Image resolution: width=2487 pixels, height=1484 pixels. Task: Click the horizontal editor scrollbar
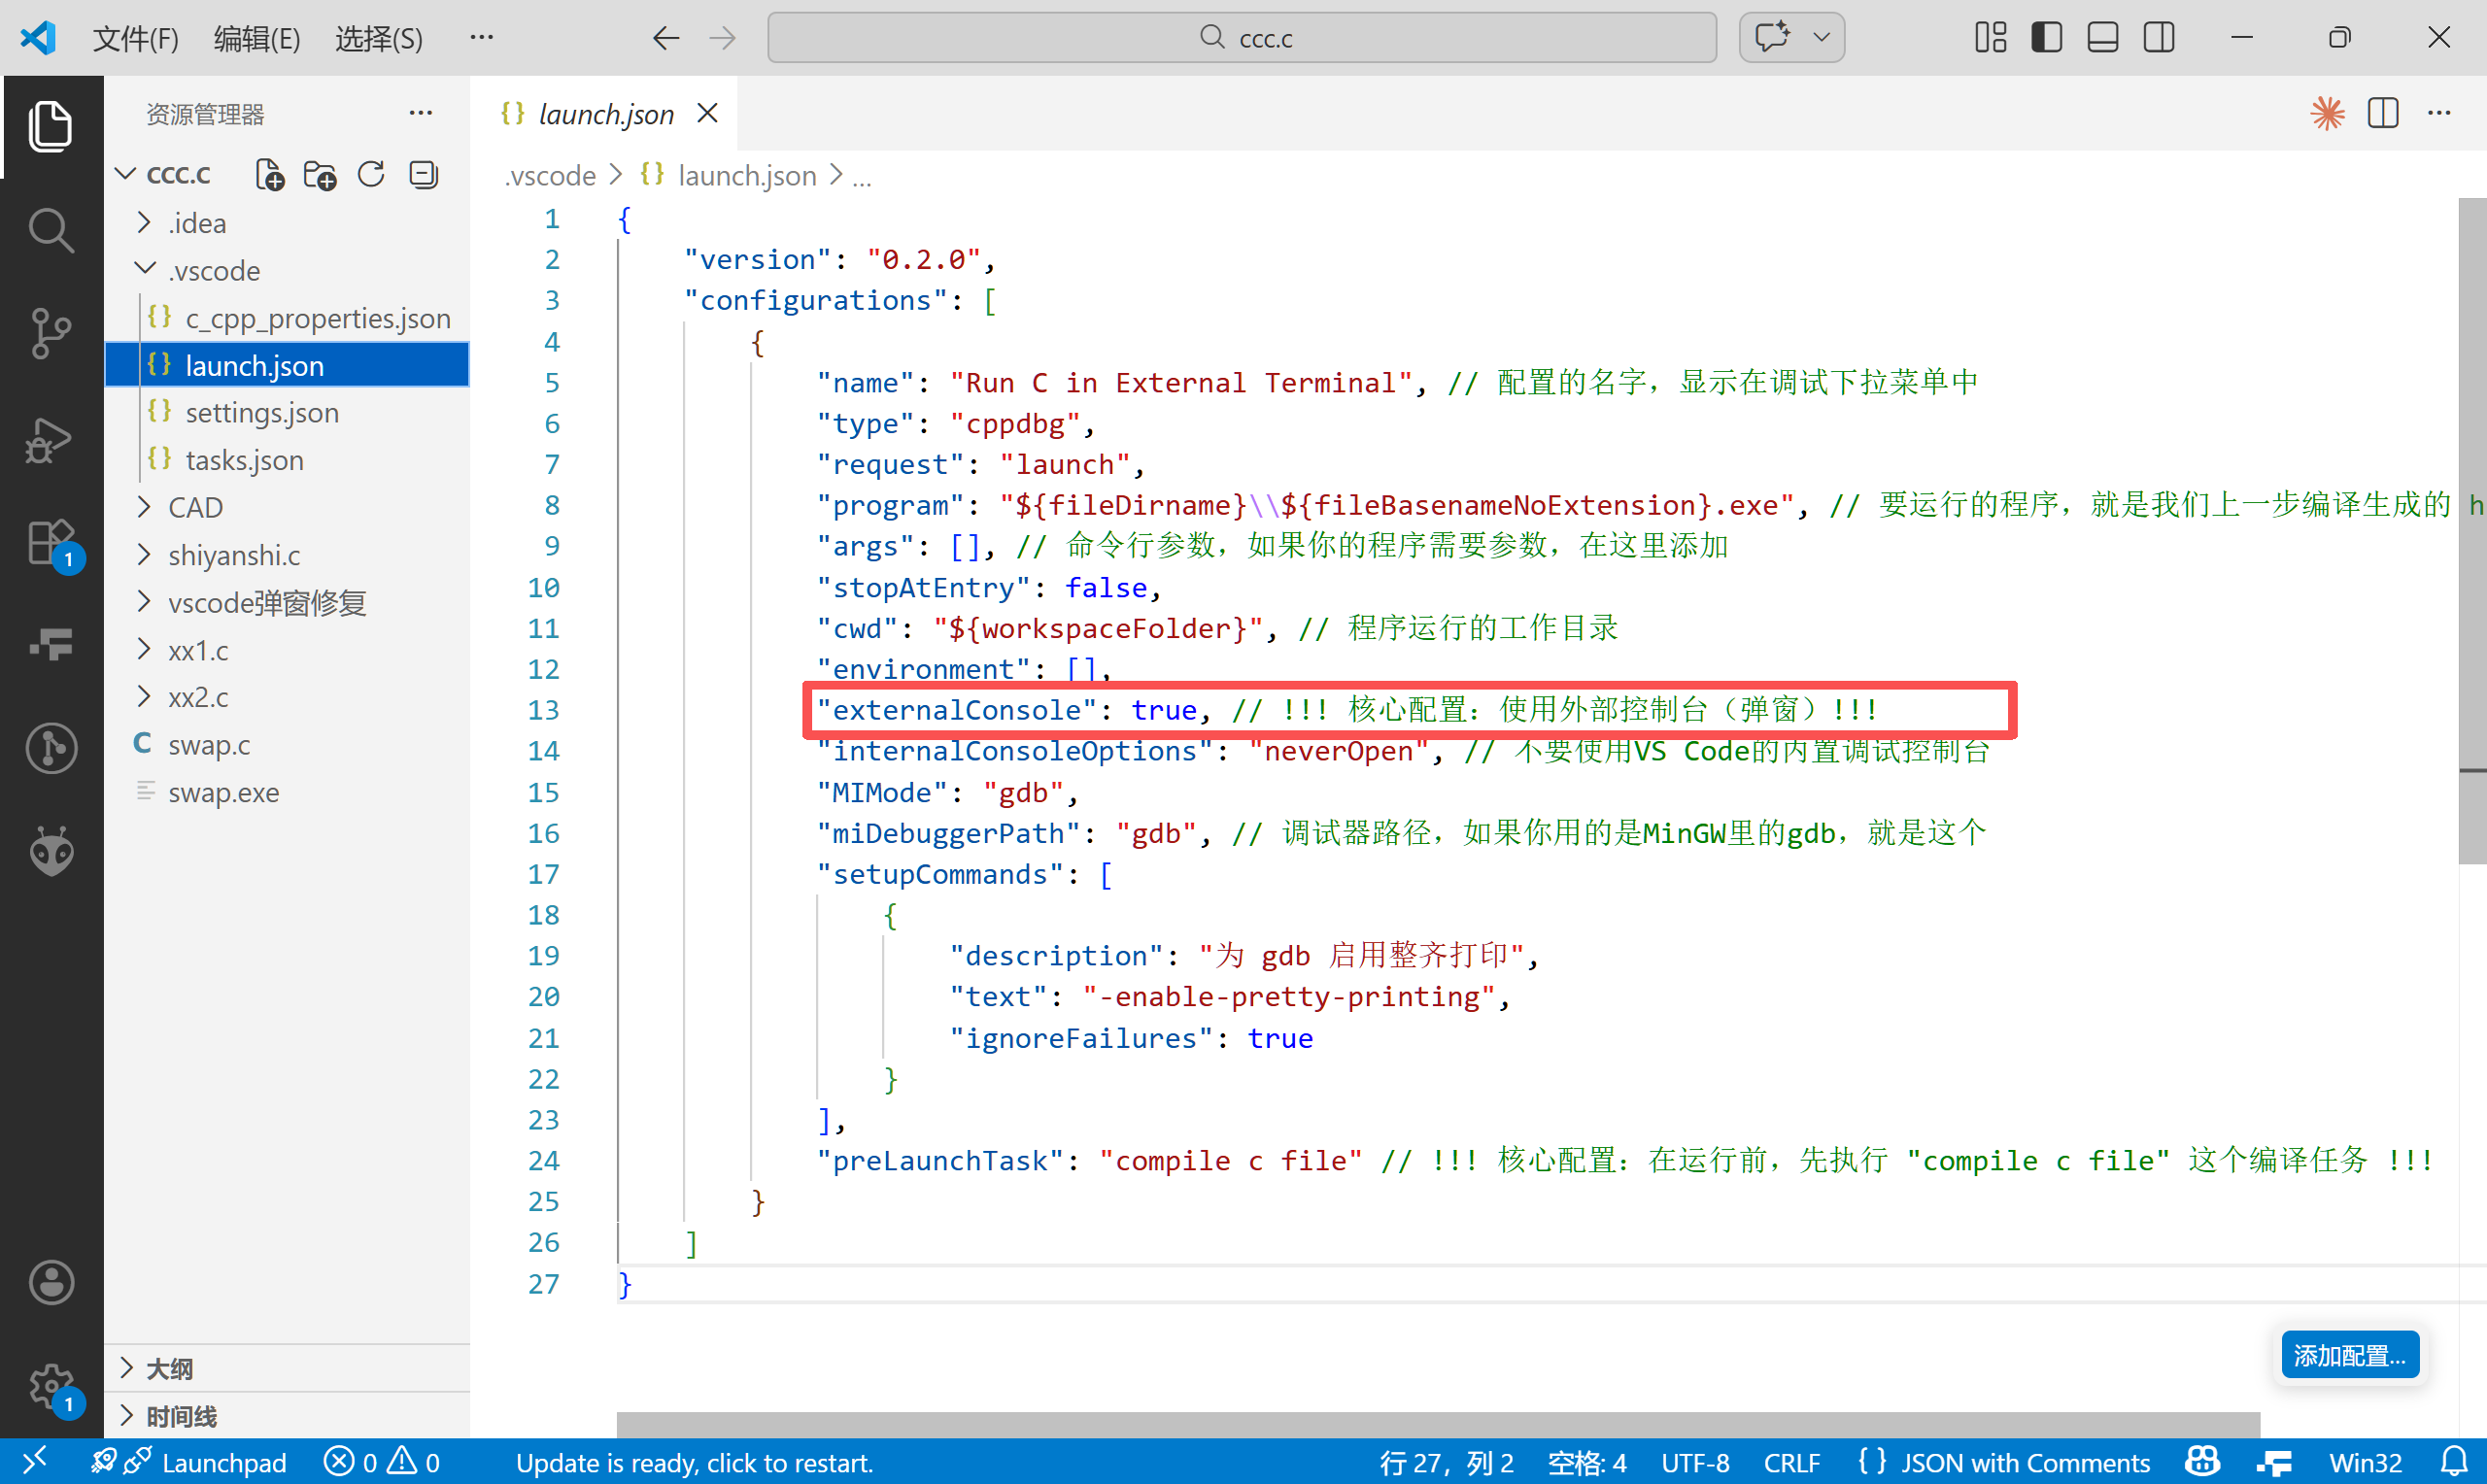point(1437,1424)
